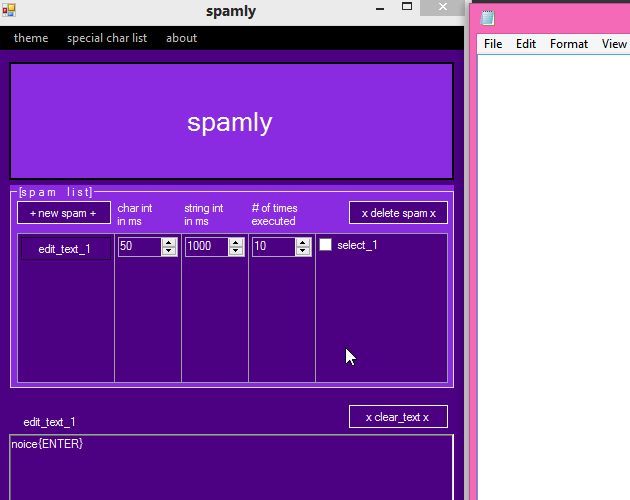This screenshot has width=630, height=500.
Task: Click the 'char int in ms' label
Action: tap(135, 215)
